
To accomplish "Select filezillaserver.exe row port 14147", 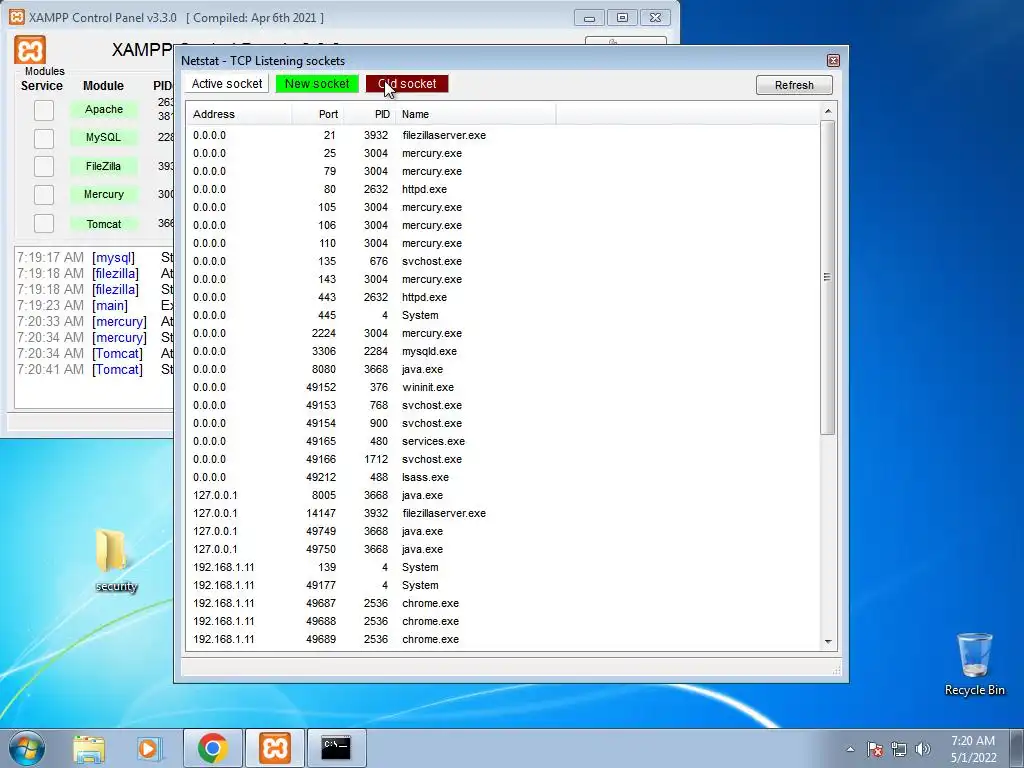I will click(x=503, y=513).
